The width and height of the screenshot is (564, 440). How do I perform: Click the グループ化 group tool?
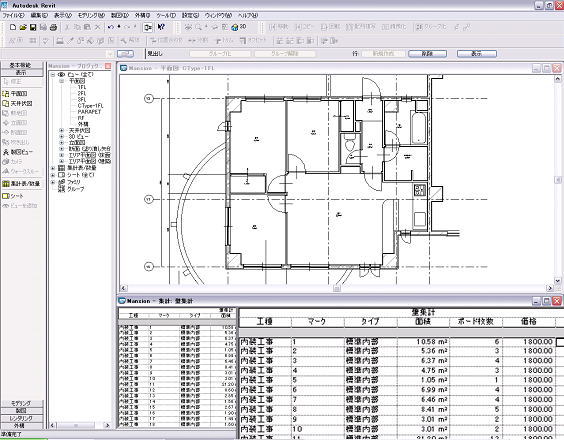pos(431,27)
